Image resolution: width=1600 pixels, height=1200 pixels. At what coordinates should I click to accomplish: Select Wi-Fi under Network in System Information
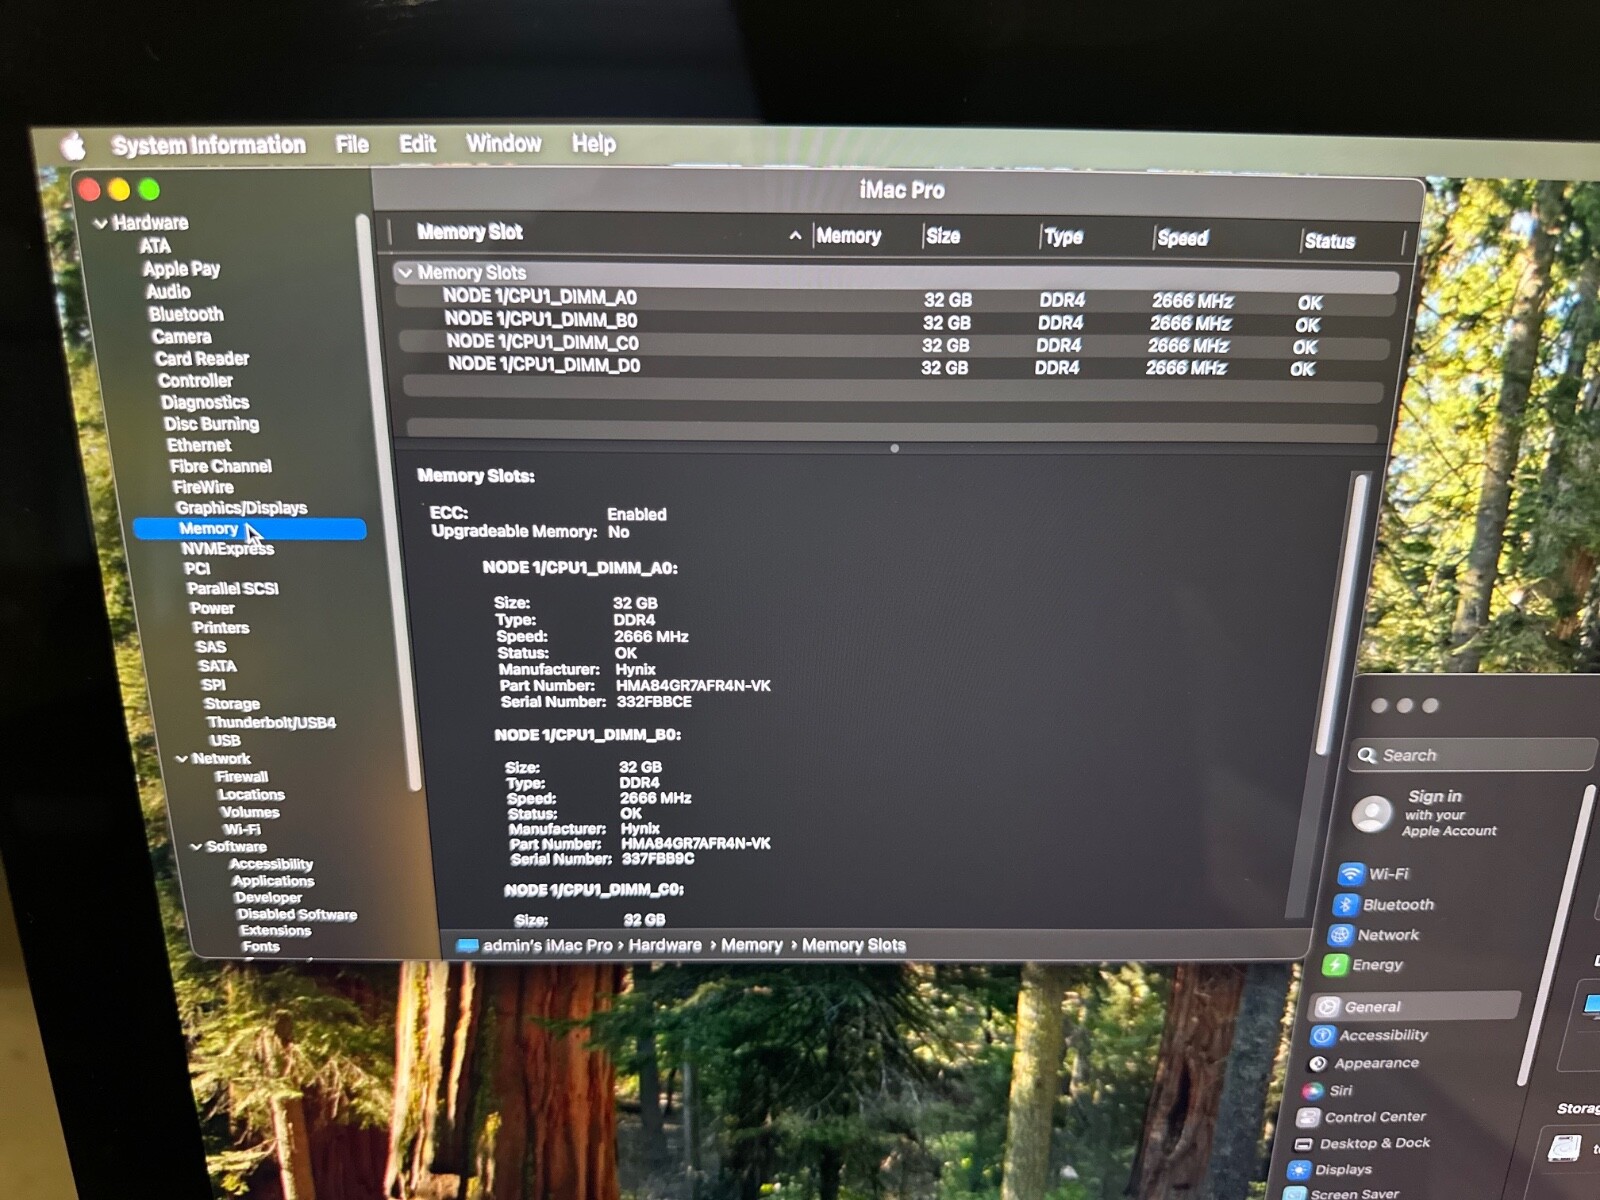tap(242, 830)
